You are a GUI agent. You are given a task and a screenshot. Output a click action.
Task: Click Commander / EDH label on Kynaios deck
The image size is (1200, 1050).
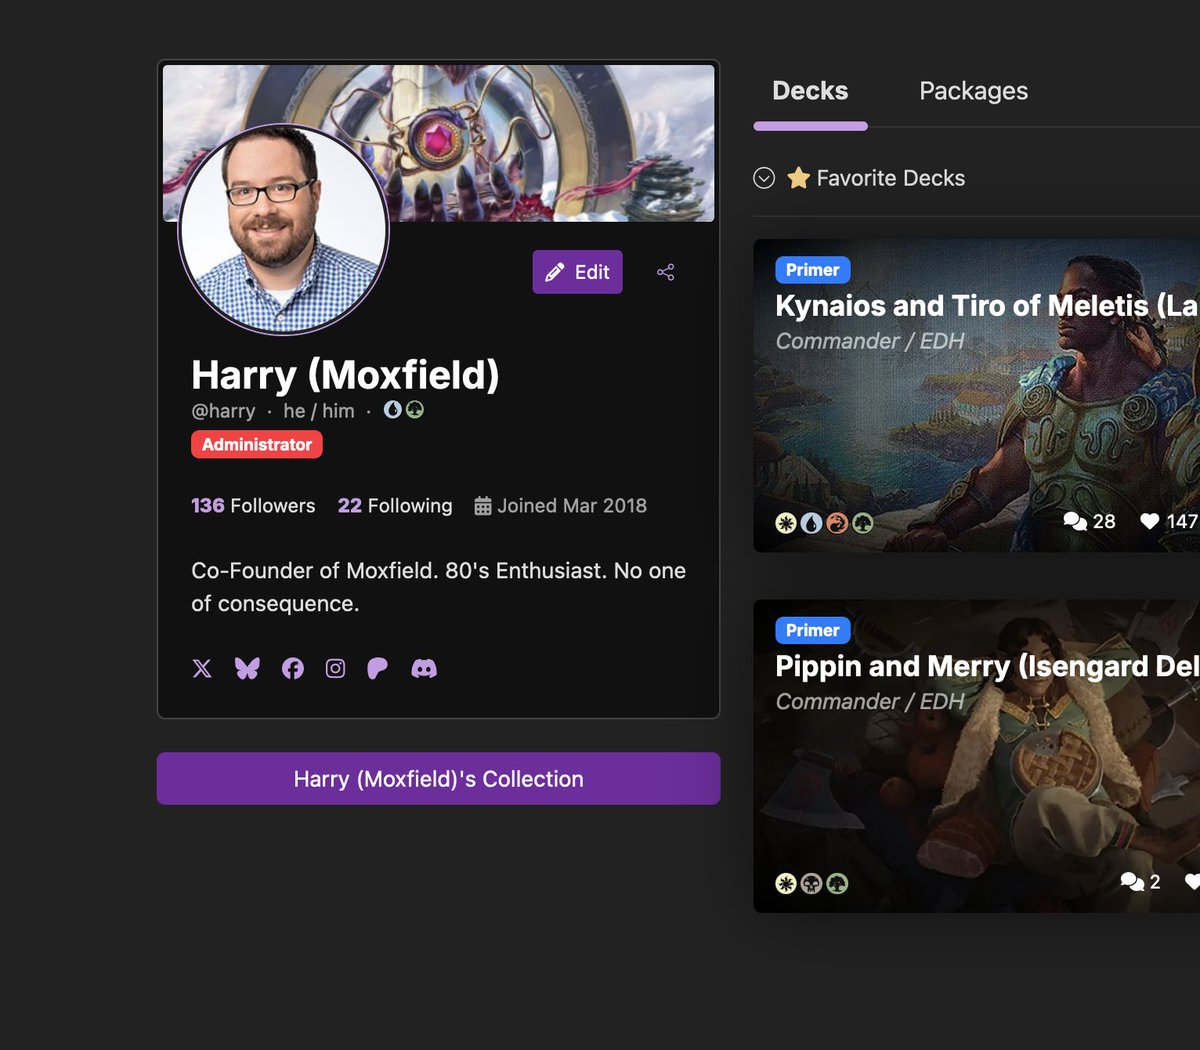(870, 341)
